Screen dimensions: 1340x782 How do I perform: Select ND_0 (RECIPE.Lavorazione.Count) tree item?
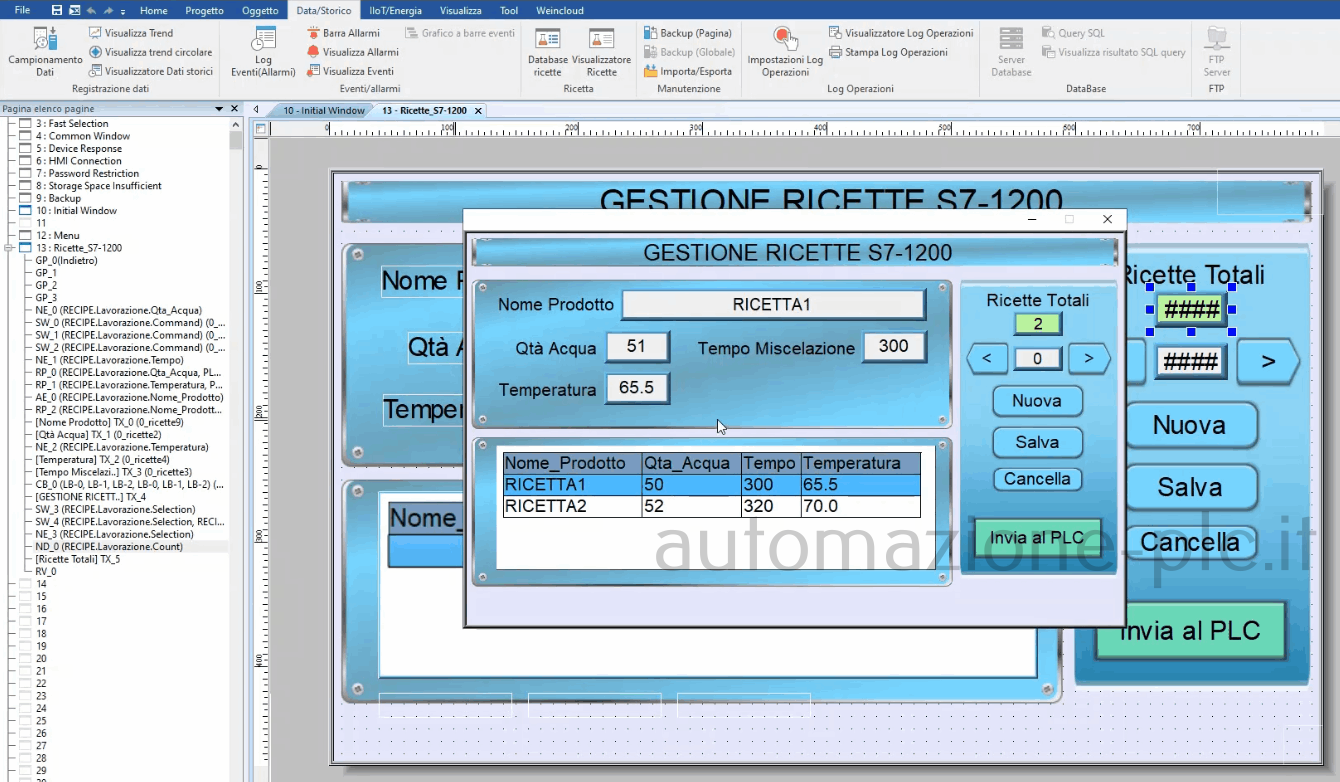(109, 547)
